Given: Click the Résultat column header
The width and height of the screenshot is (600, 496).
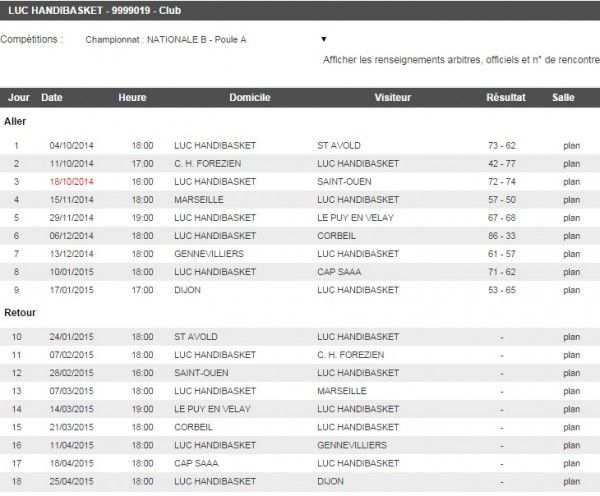Looking at the screenshot, I should 506,97.
